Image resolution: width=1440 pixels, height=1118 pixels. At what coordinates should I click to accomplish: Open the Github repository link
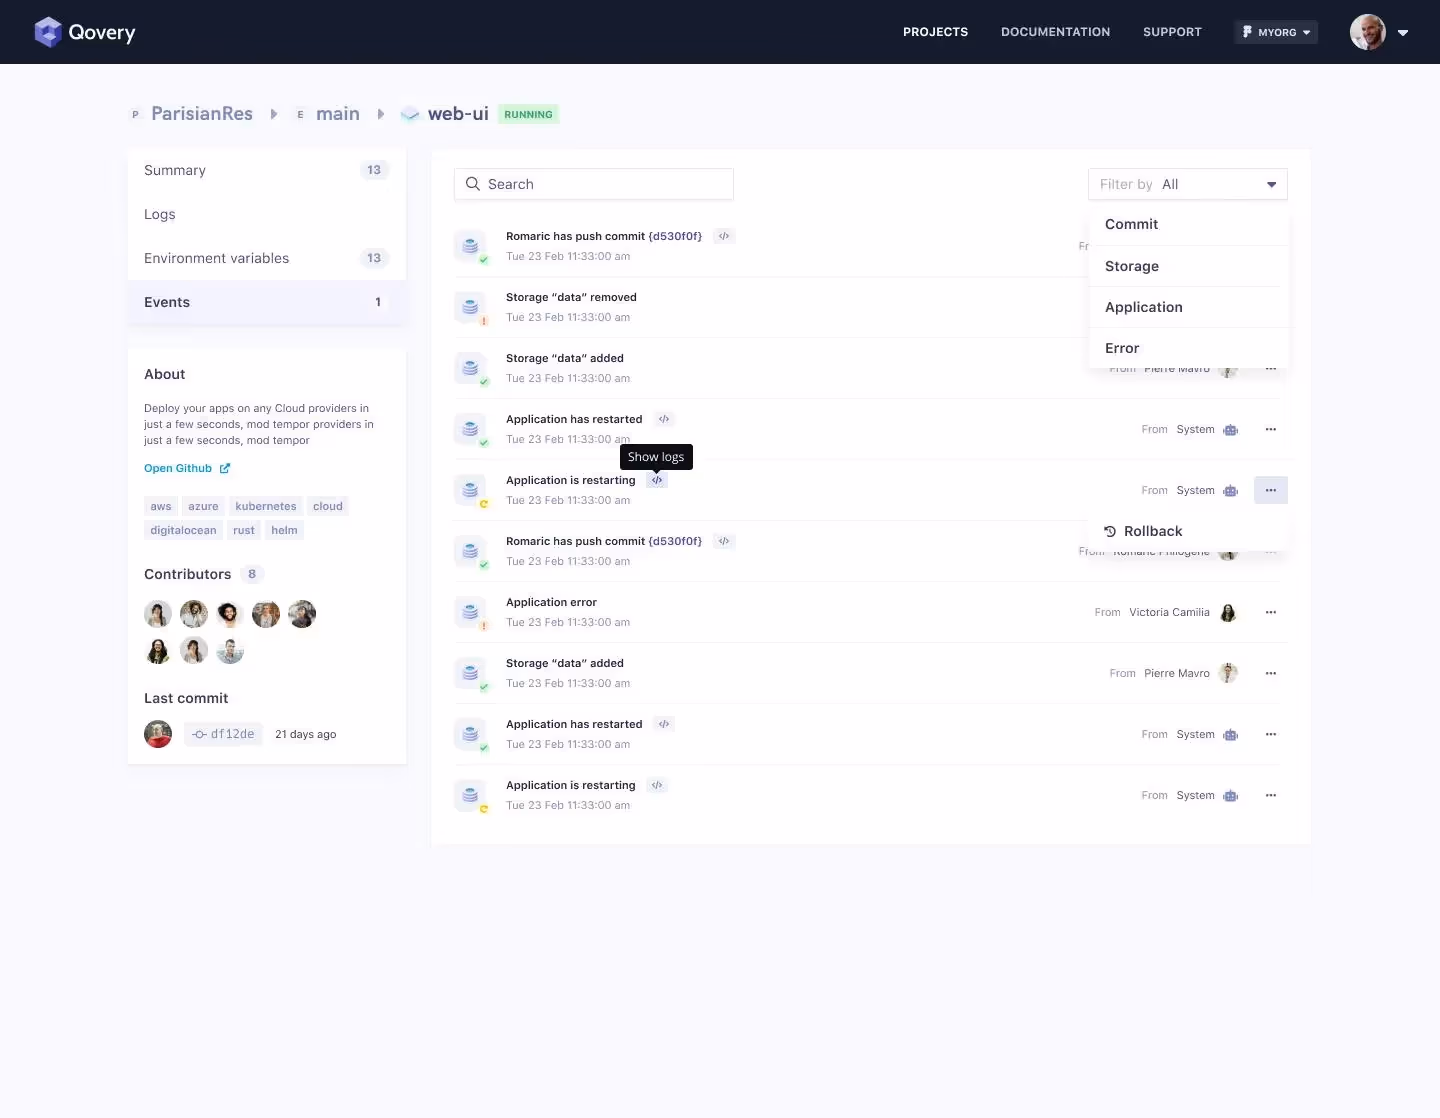point(178,468)
